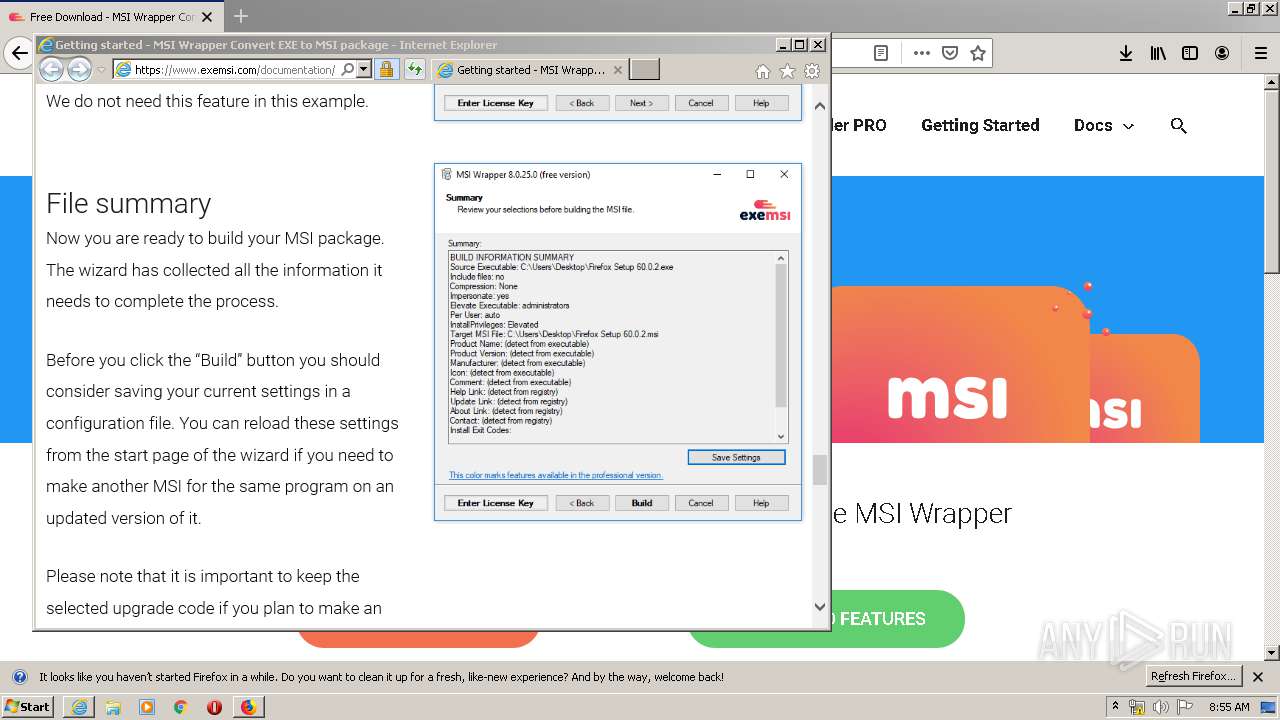The width and height of the screenshot is (1280, 720).
Task: Go back in Internet Explorer
Action: pos(51,69)
